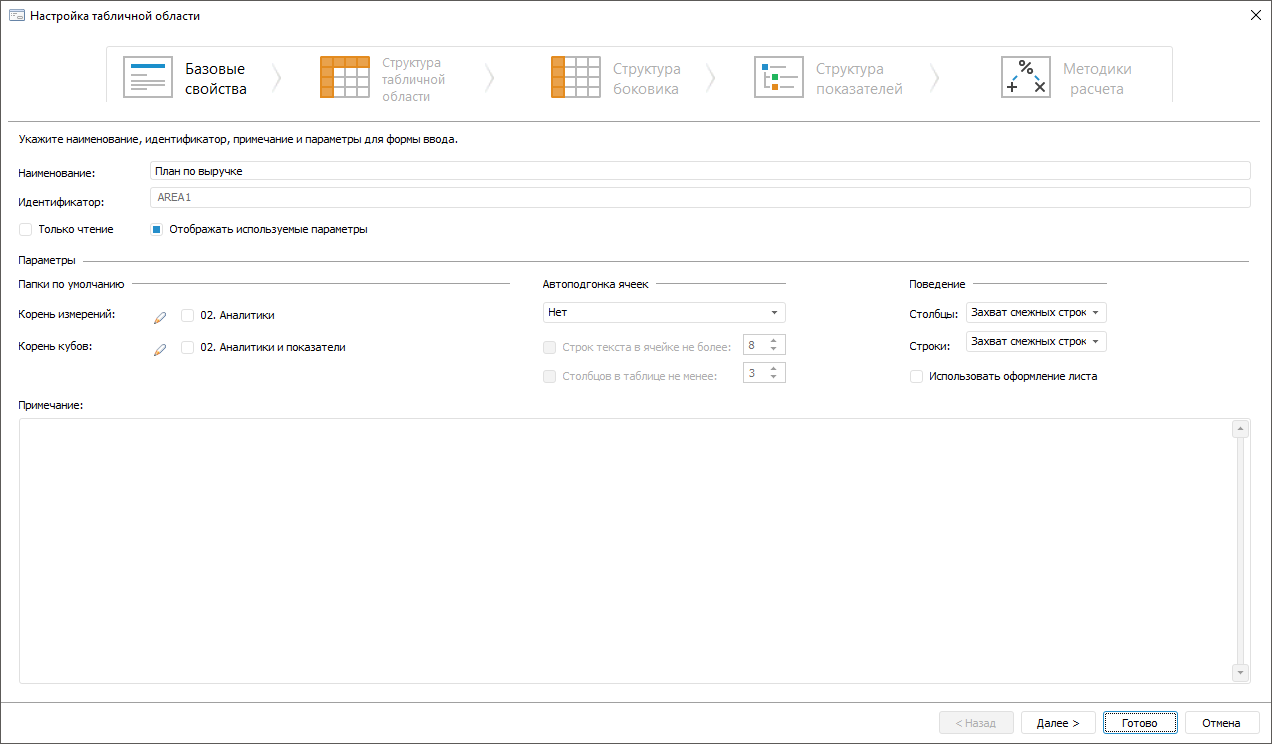Screen dimensions: 1272x744
Task: Switch to Структура боковика tab label
Action: pos(646,79)
